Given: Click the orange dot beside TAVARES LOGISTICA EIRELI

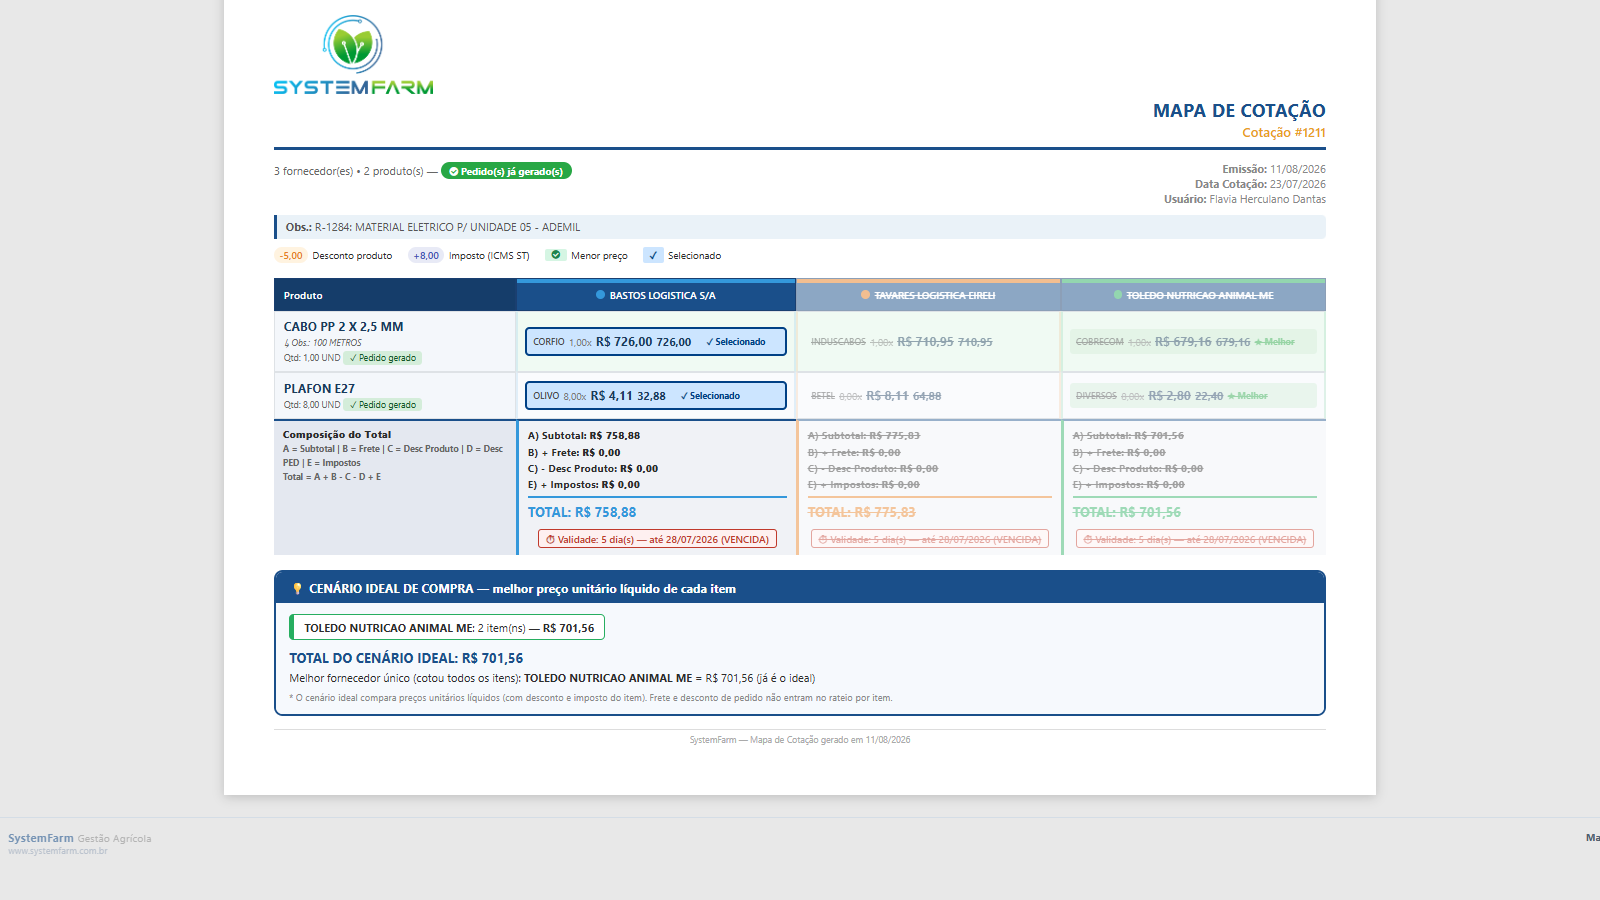Looking at the screenshot, I should [866, 295].
